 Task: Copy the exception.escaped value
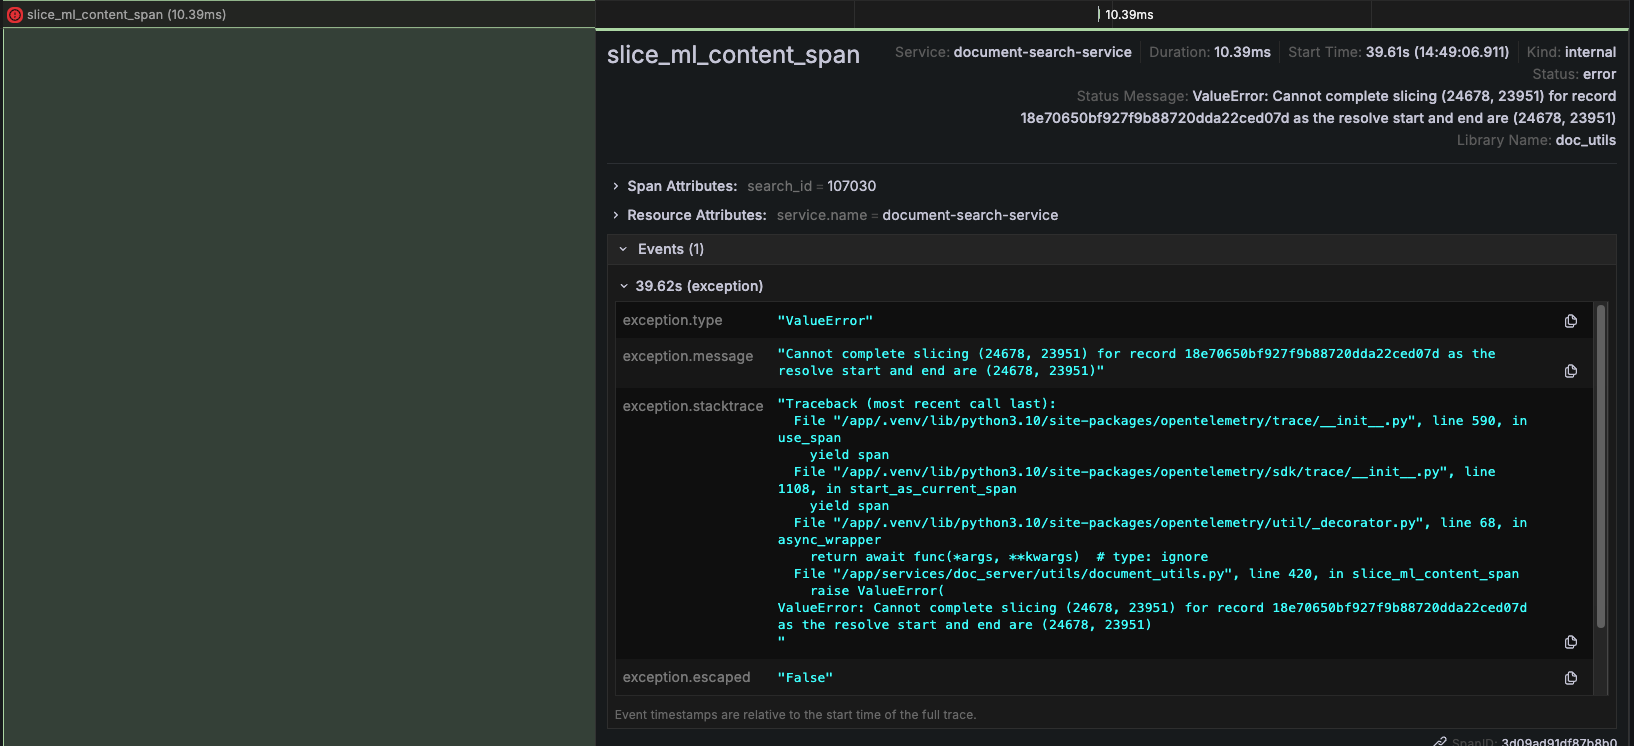click(1570, 678)
